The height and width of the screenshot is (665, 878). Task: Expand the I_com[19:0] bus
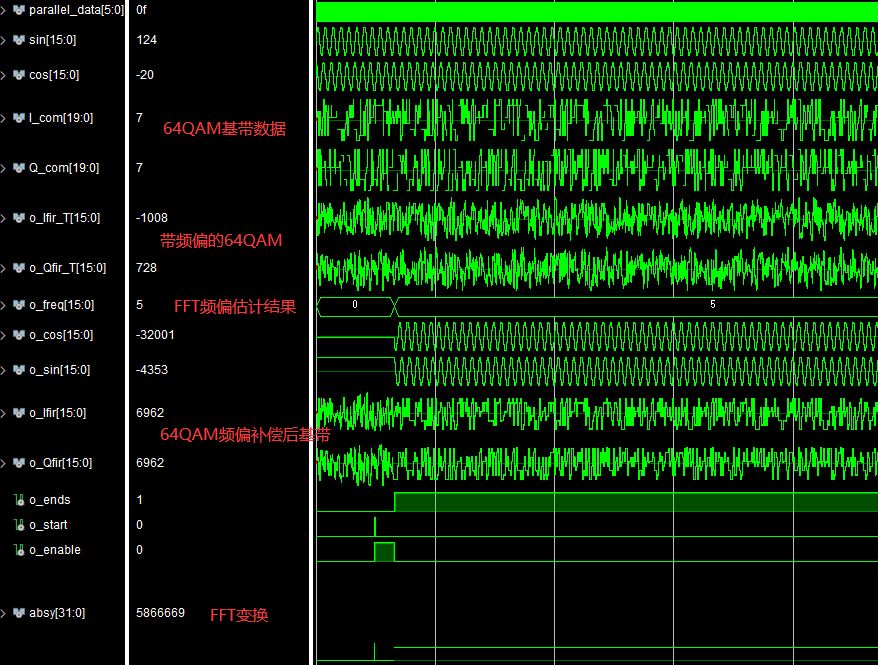click(x=3, y=118)
